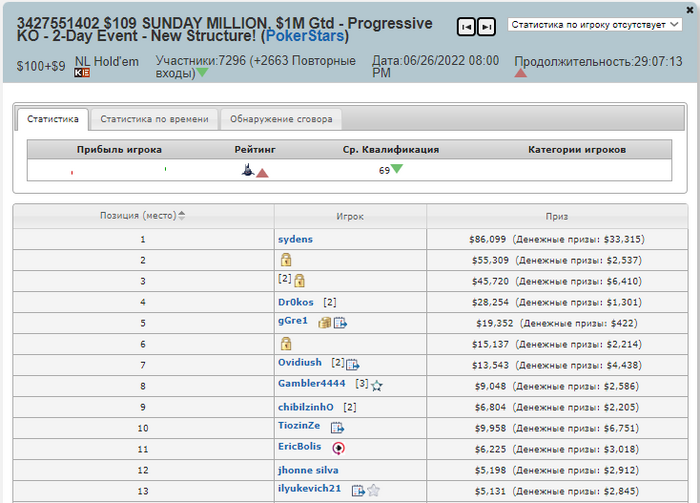Click the lock icon in position 6

286,344
